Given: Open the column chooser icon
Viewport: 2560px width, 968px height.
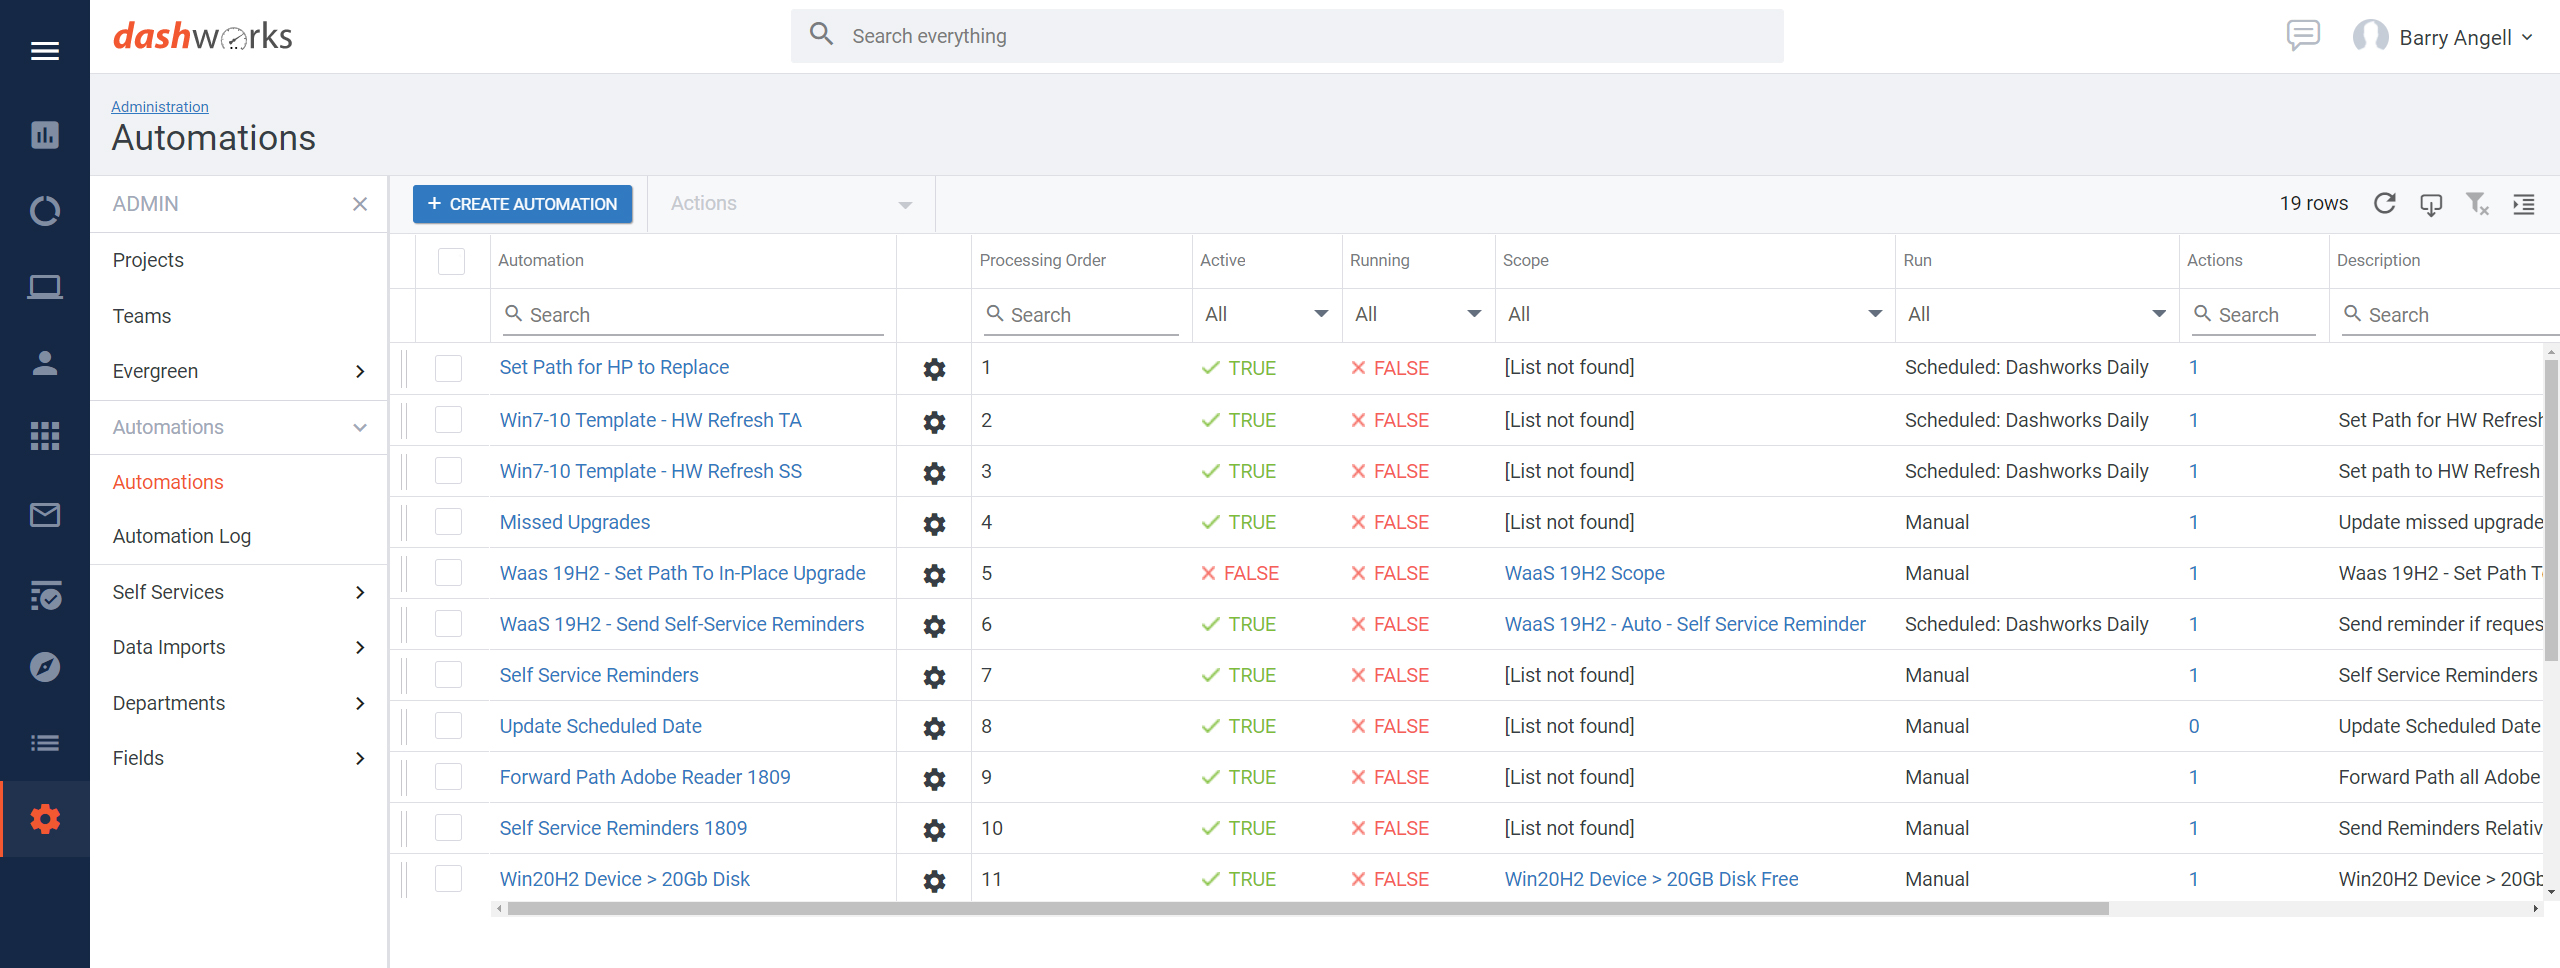Looking at the screenshot, I should pos(2524,203).
